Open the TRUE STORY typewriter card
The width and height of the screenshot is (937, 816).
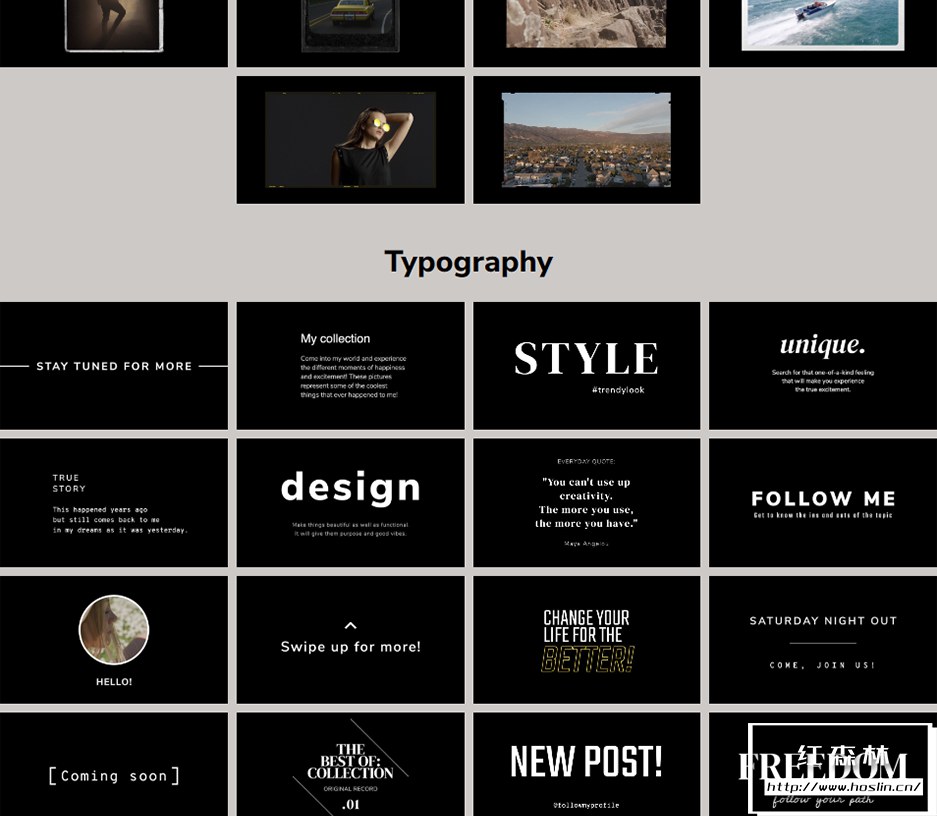[114, 502]
